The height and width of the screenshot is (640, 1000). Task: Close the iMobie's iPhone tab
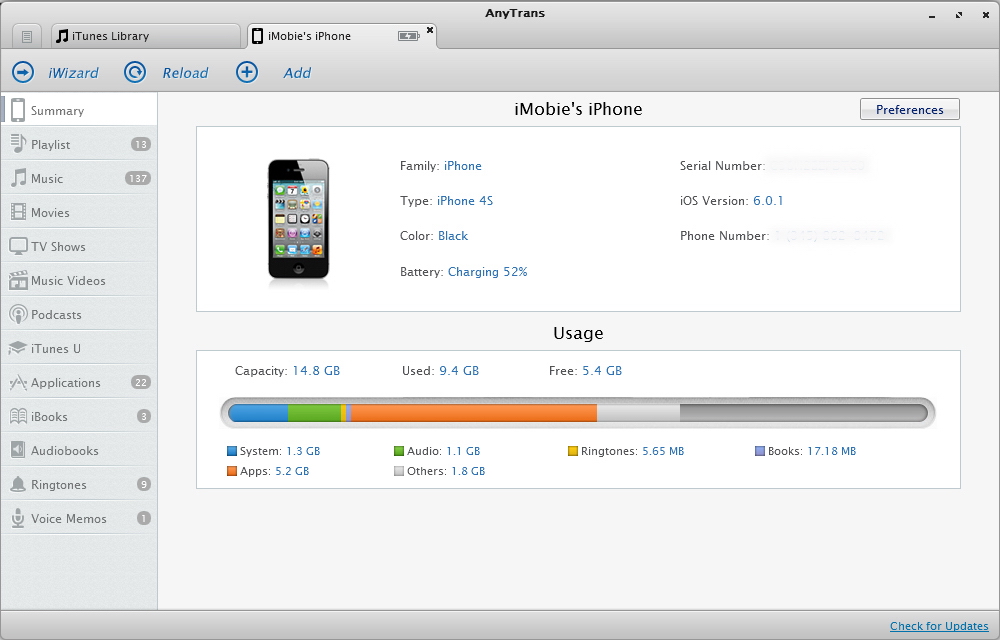[x=430, y=30]
